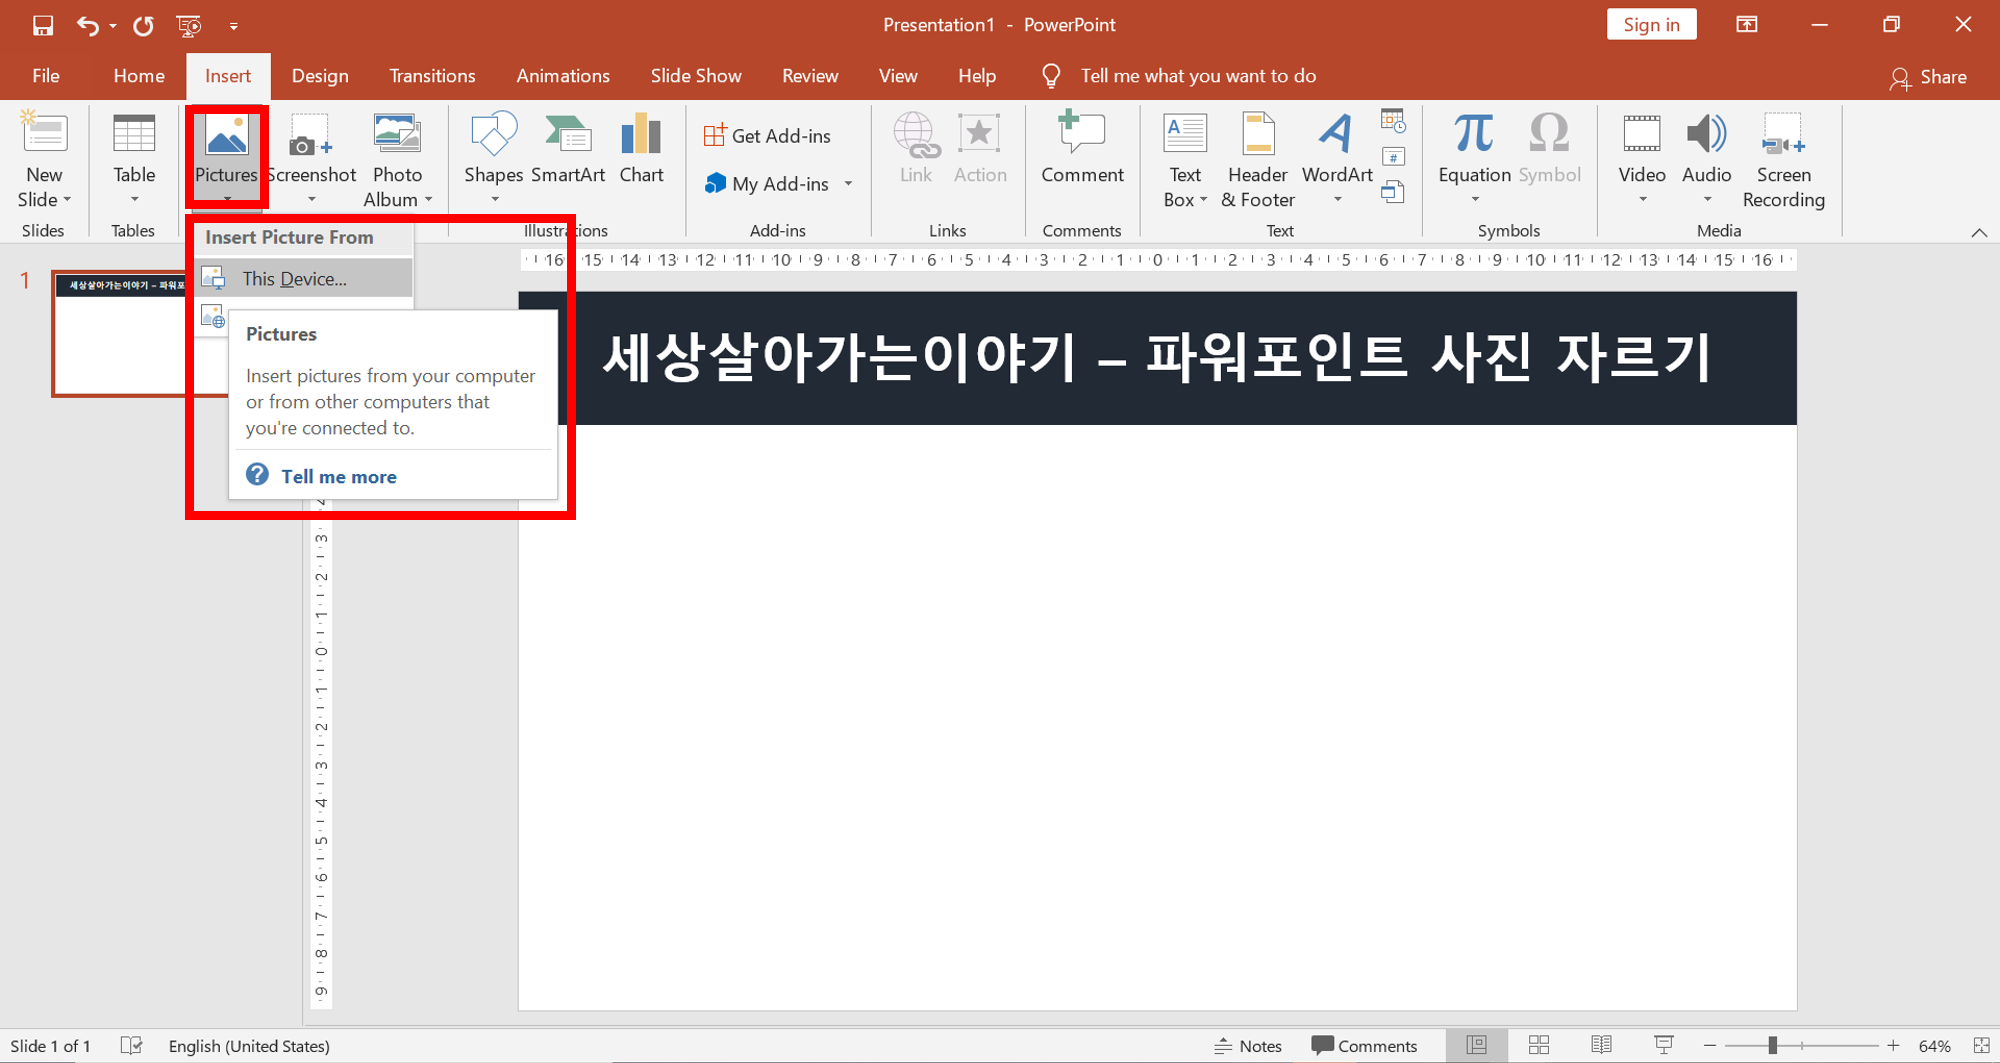Open spell check icon in status bar
2000x1063 pixels.
(131, 1045)
